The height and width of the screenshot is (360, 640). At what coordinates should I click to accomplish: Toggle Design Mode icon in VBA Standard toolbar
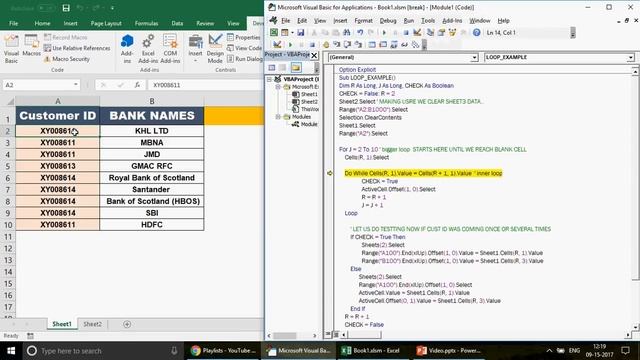pyautogui.click(x=417, y=33)
